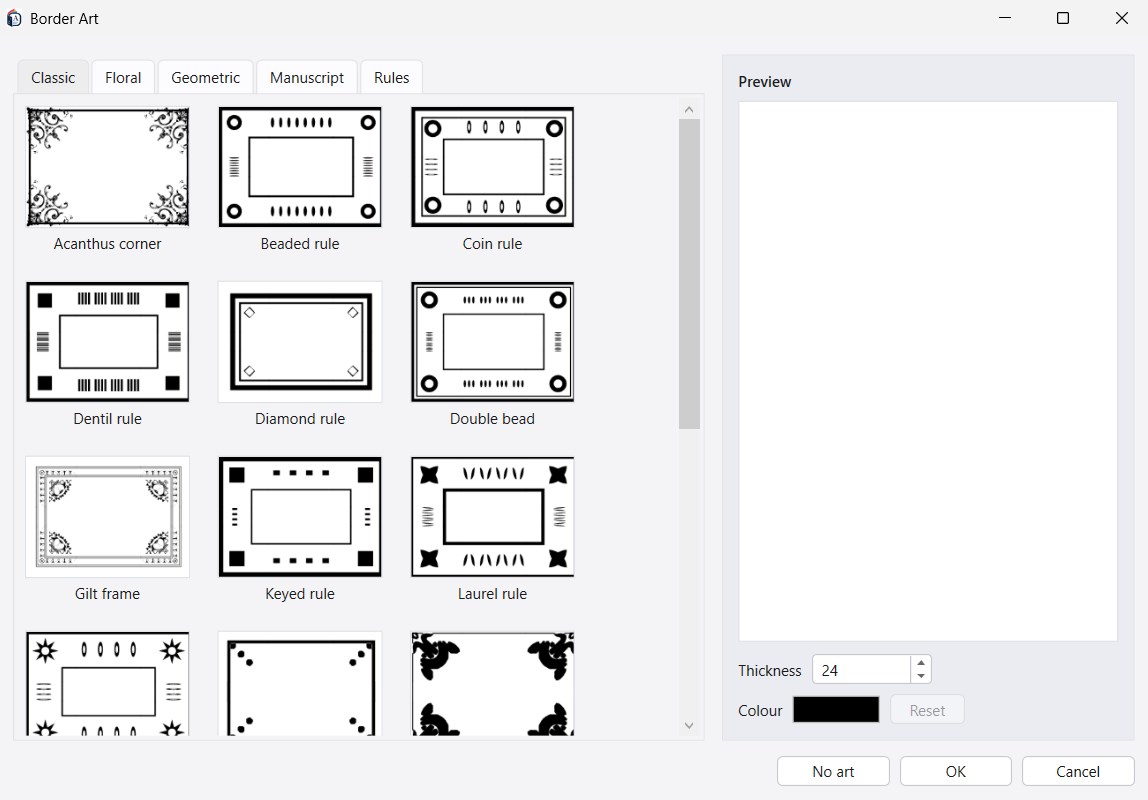The image size is (1148, 800).
Task: Show the Rules tab
Action: (392, 78)
